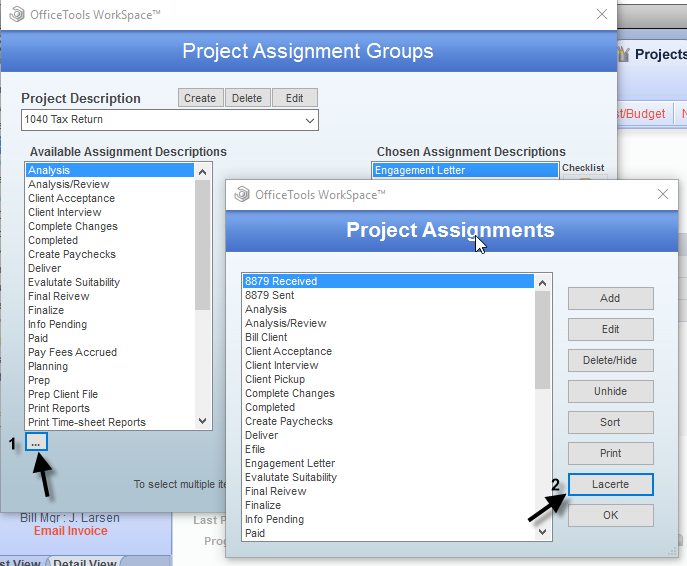Select Analysis in Project Assignments list

coord(389,309)
